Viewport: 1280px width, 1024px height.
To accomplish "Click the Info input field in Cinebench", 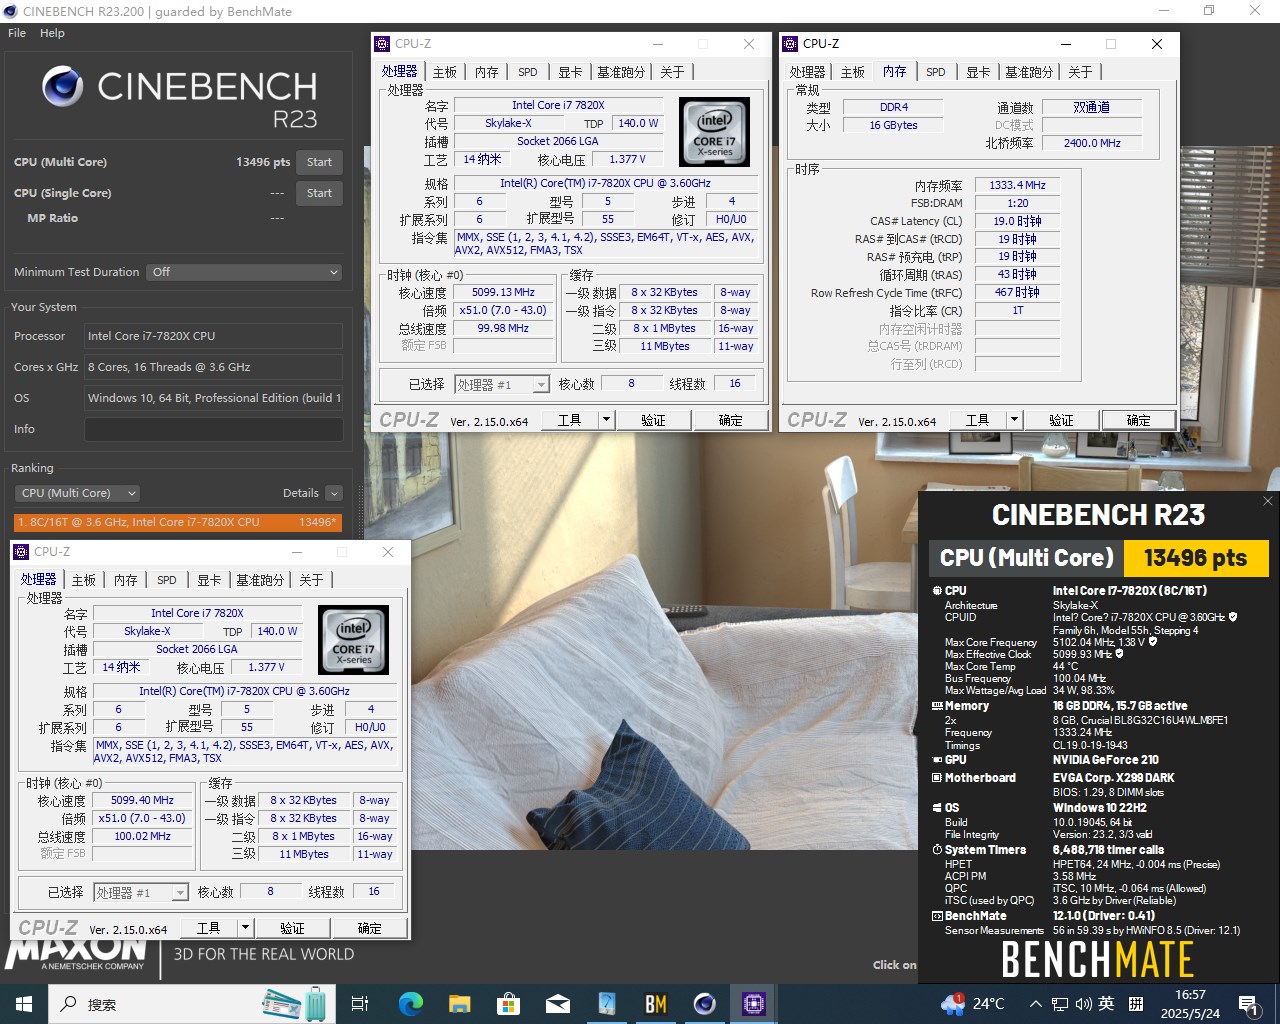I will pyautogui.click(x=213, y=429).
